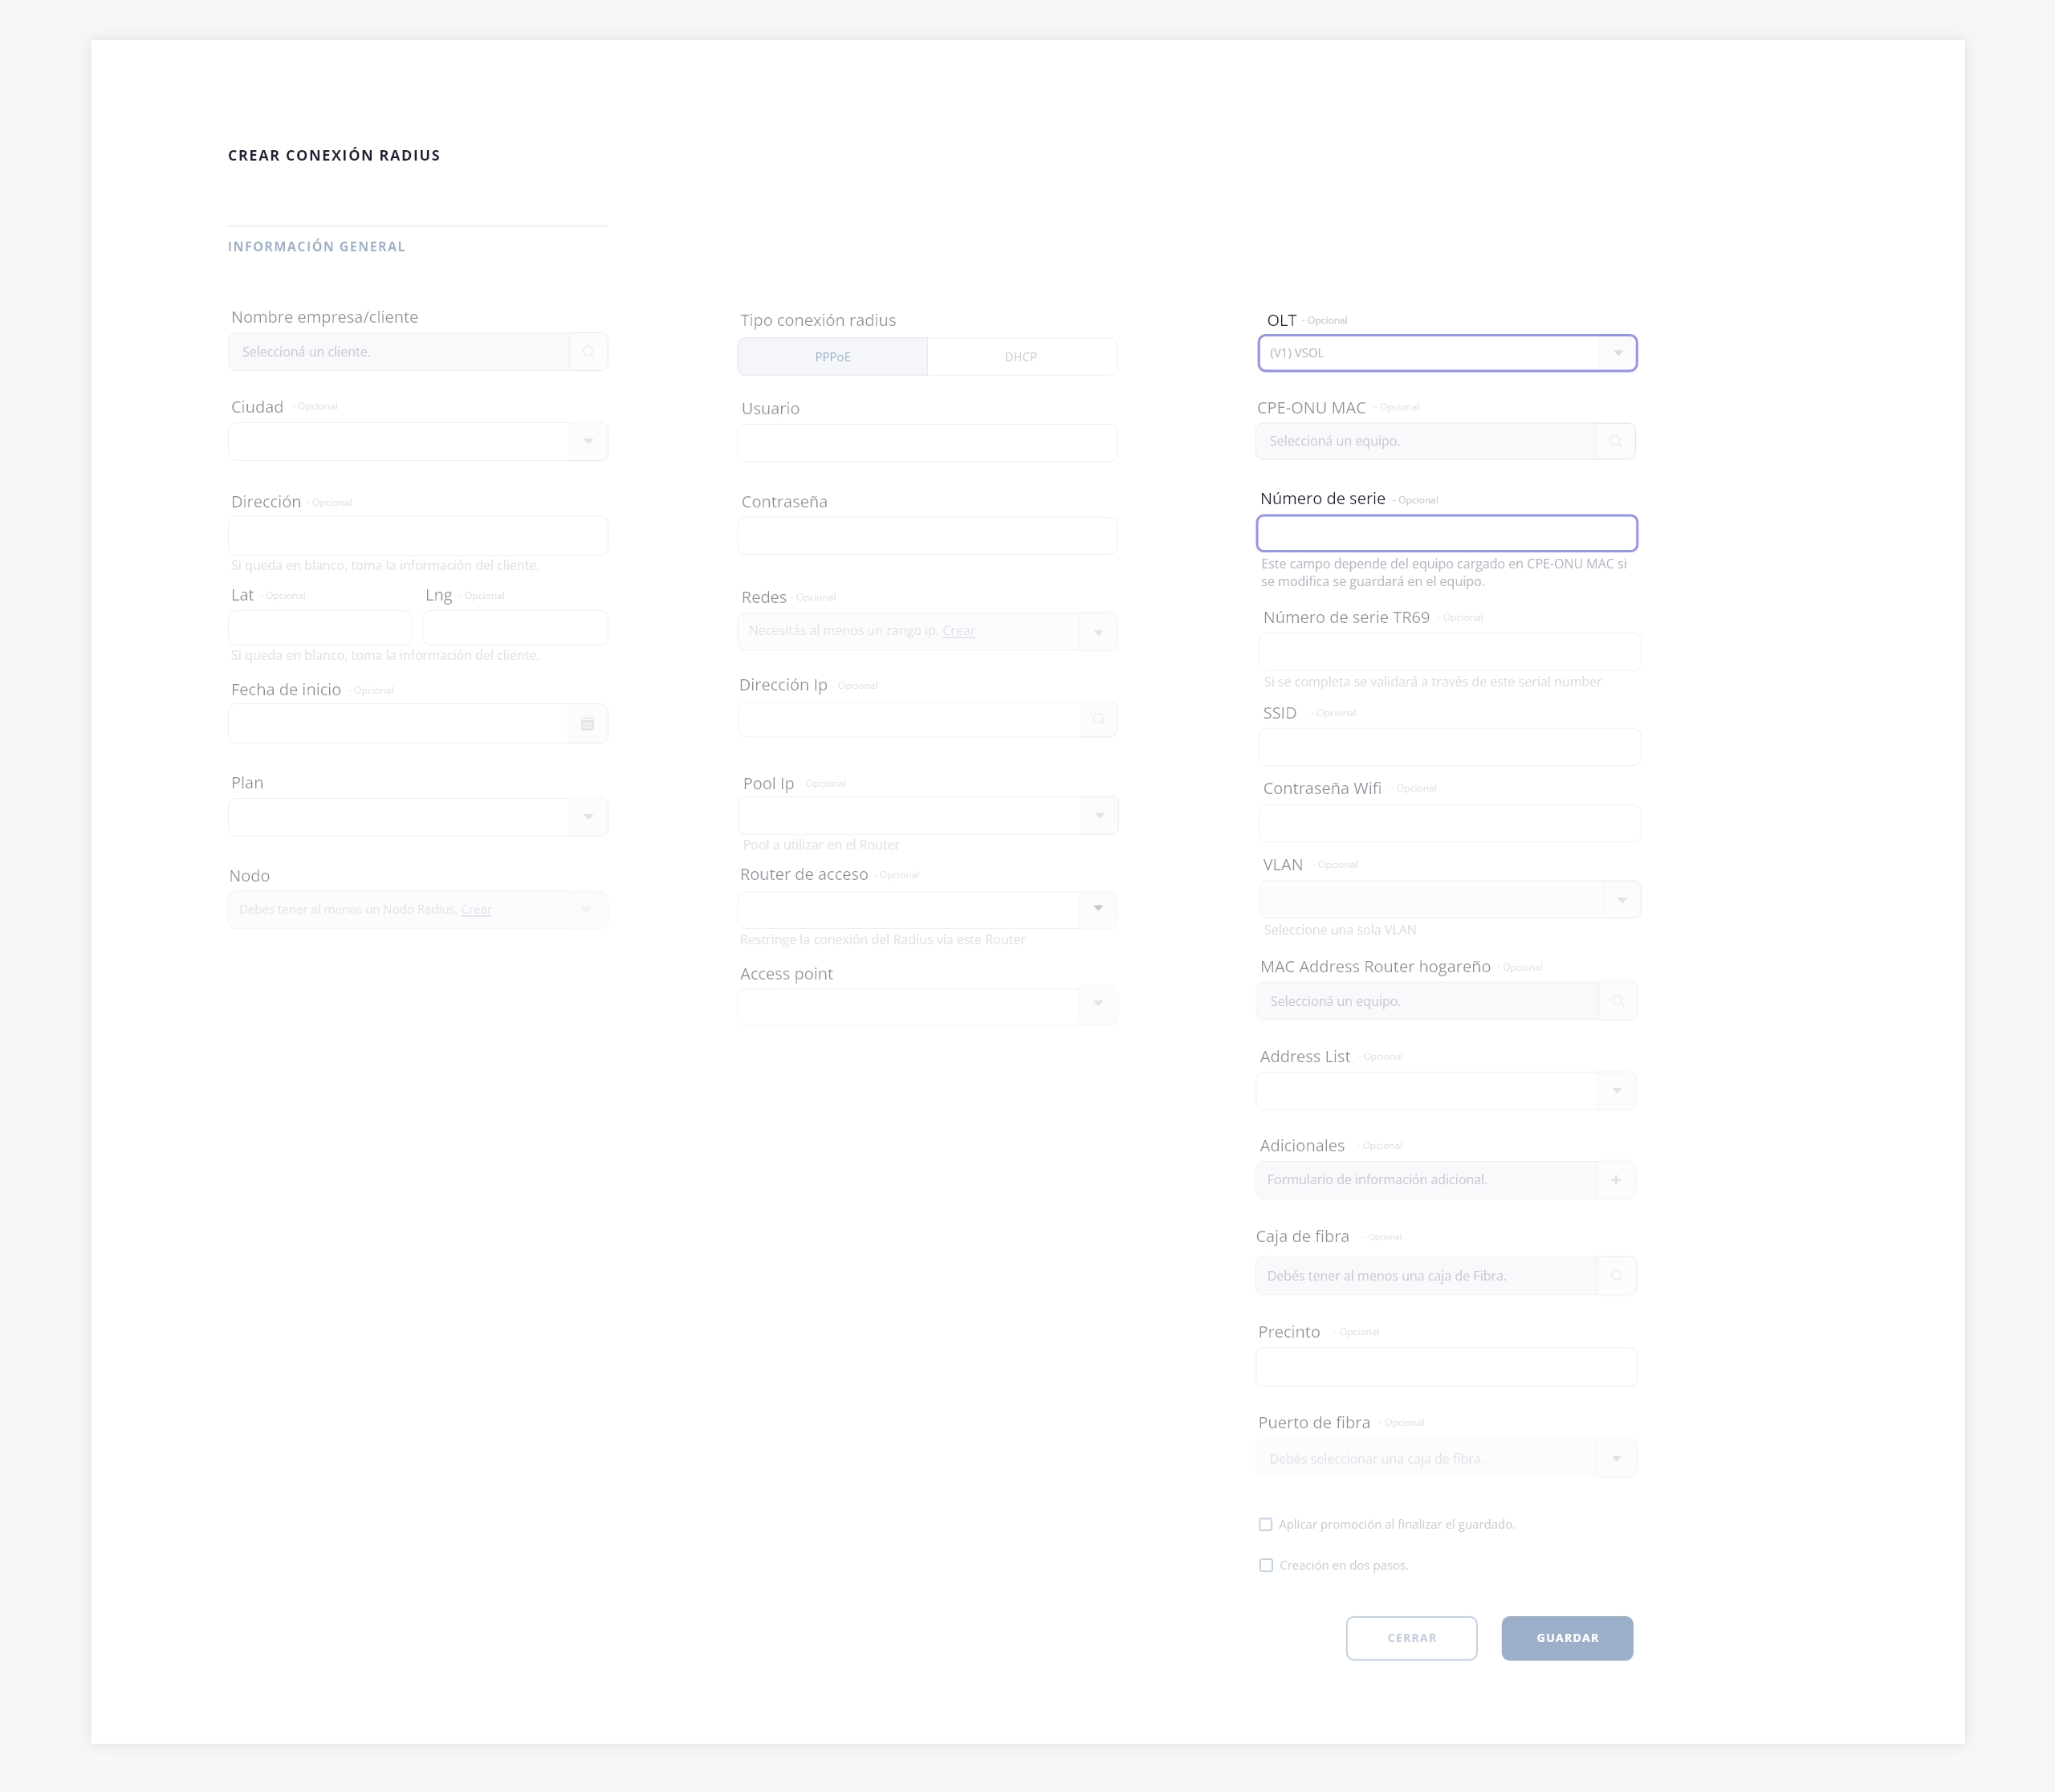Click search icon in CPE-ONU MAC field
The height and width of the screenshot is (1792, 2055).
coord(1615,441)
